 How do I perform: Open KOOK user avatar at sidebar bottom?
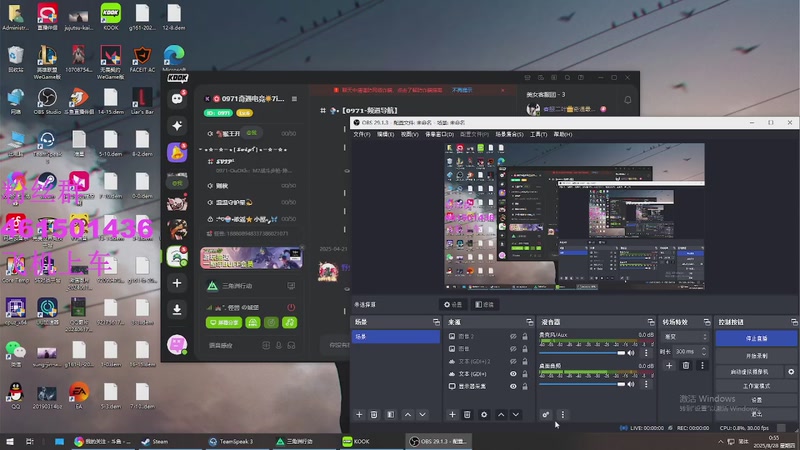177,345
